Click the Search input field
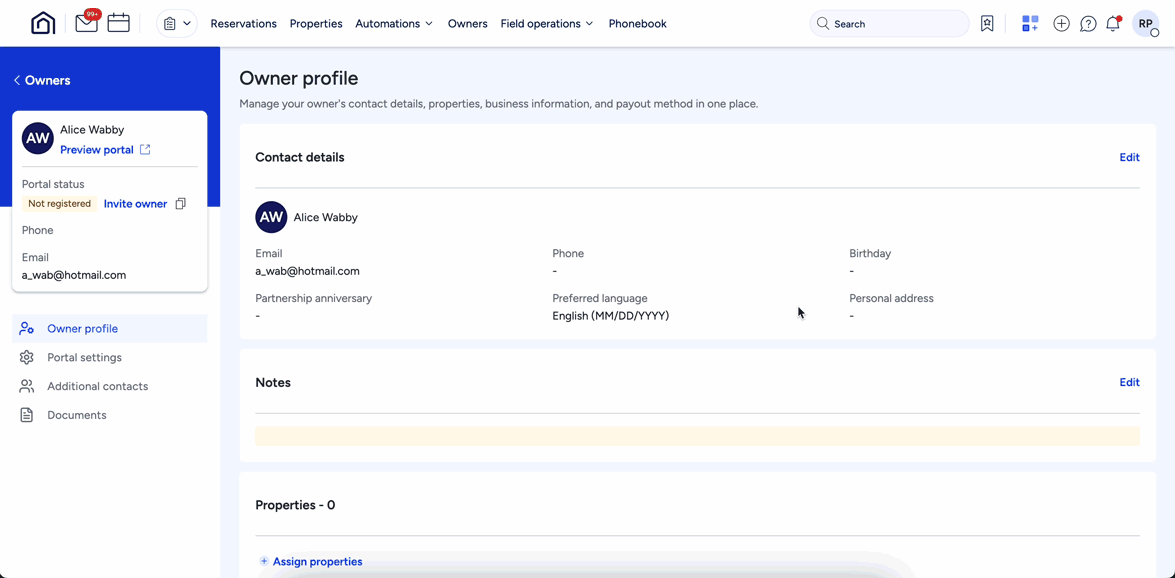The height and width of the screenshot is (578, 1175). [x=890, y=23]
